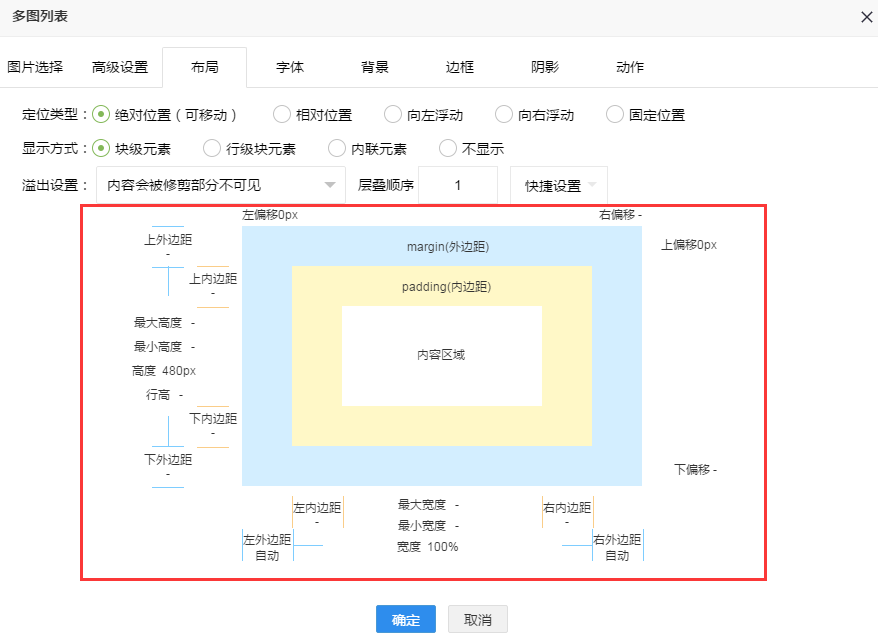This screenshot has height=638, width=878.
Task: Set display mode to 内联元素
Action: 338,149
